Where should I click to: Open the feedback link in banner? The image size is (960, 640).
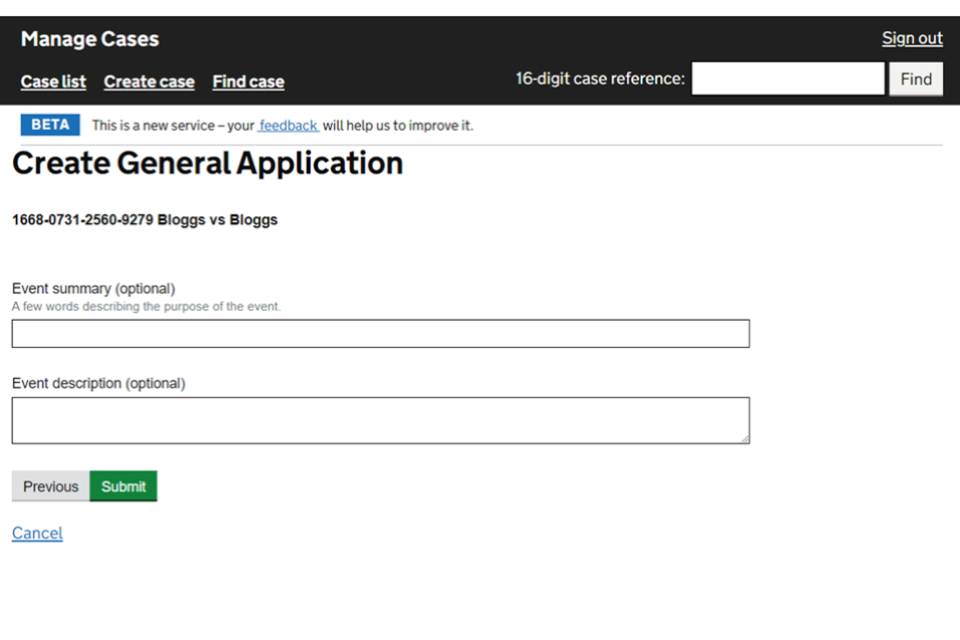(288, 126)
